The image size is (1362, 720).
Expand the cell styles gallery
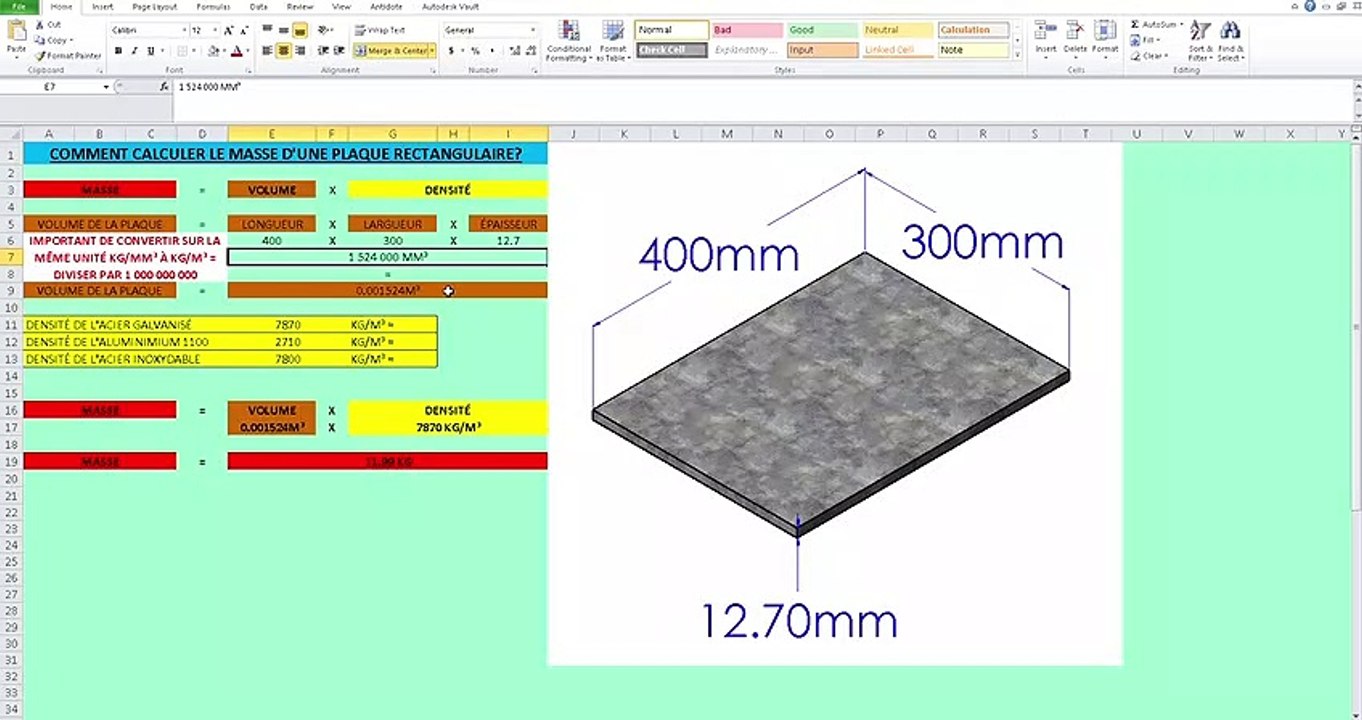pyautogui.click(x=1018, y=54)
